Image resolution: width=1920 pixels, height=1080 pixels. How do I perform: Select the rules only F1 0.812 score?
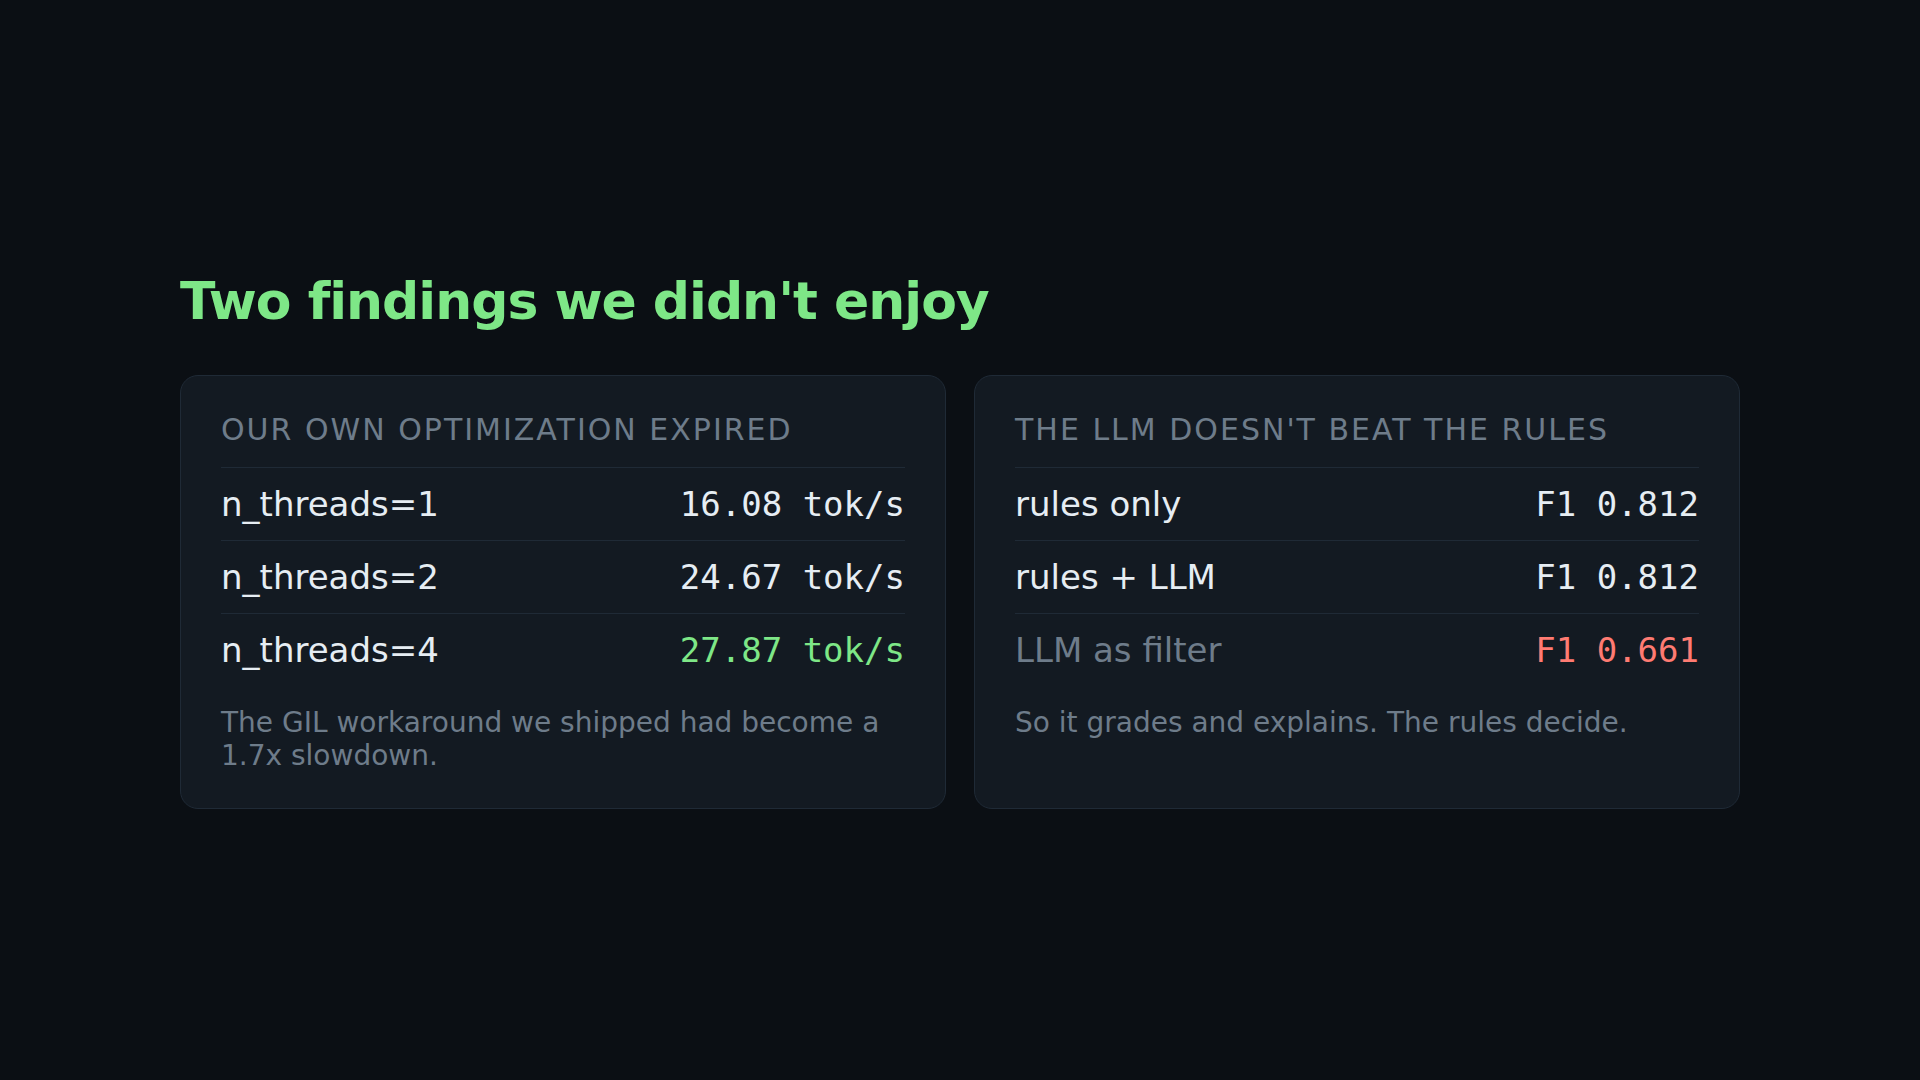pos(1617,504)
